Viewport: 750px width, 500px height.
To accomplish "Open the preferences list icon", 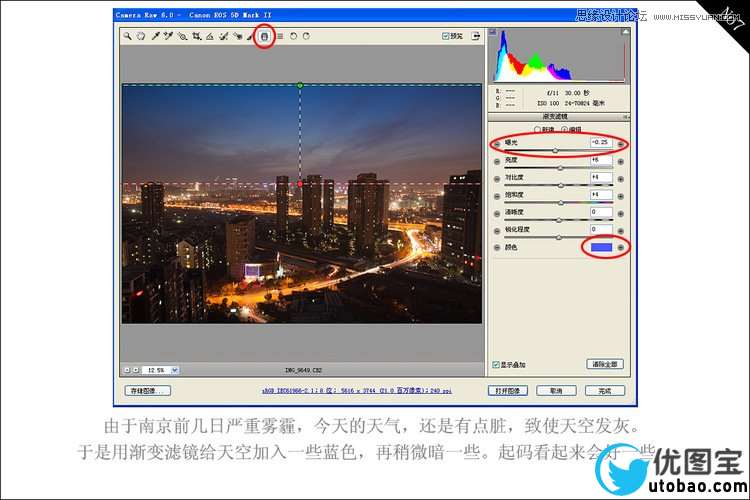I will pyautogui.click(x=280, y=36).
